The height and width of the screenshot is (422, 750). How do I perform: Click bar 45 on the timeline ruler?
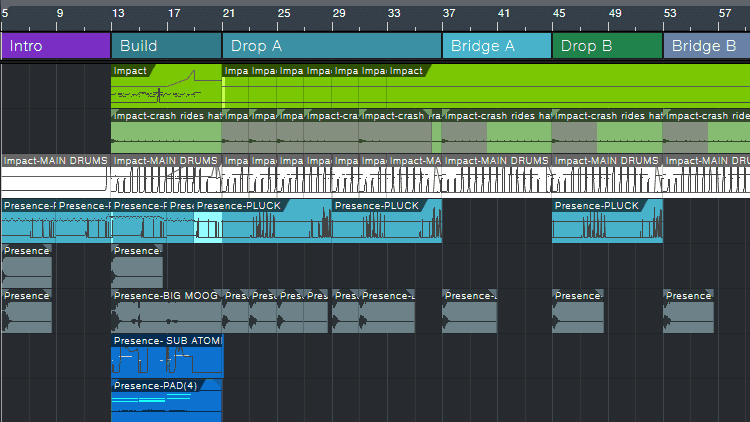pos(559,13)
